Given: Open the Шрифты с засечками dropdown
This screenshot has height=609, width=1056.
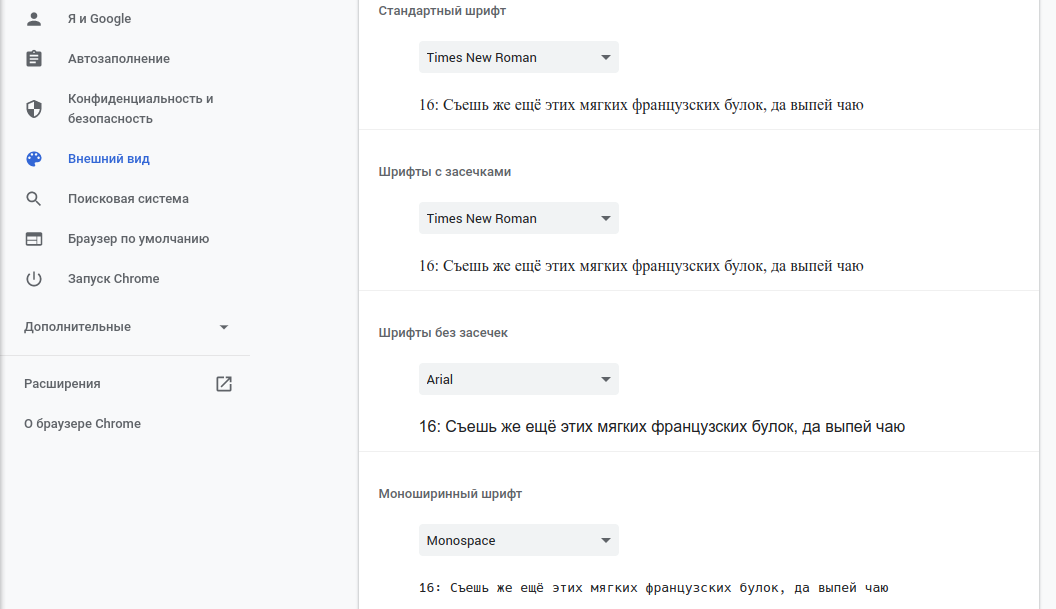Looking at the screenshot, I should (519, 218).
